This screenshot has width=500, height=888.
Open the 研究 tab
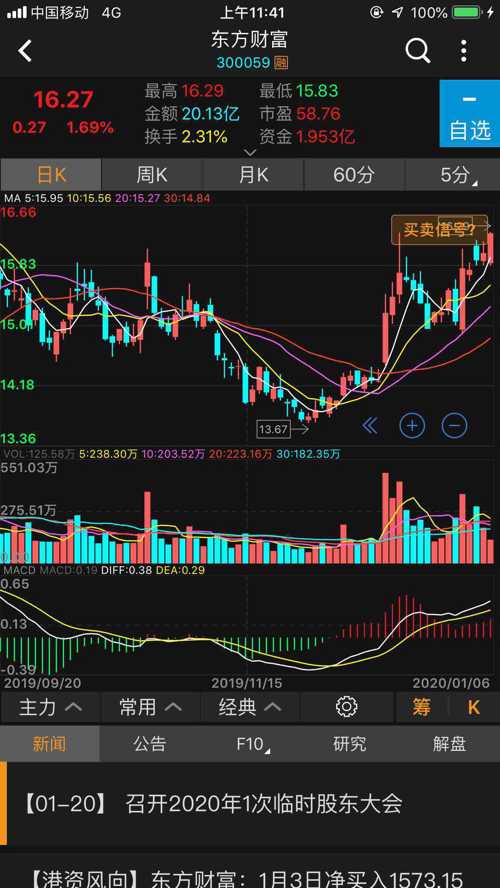click(x=350, y=744)
